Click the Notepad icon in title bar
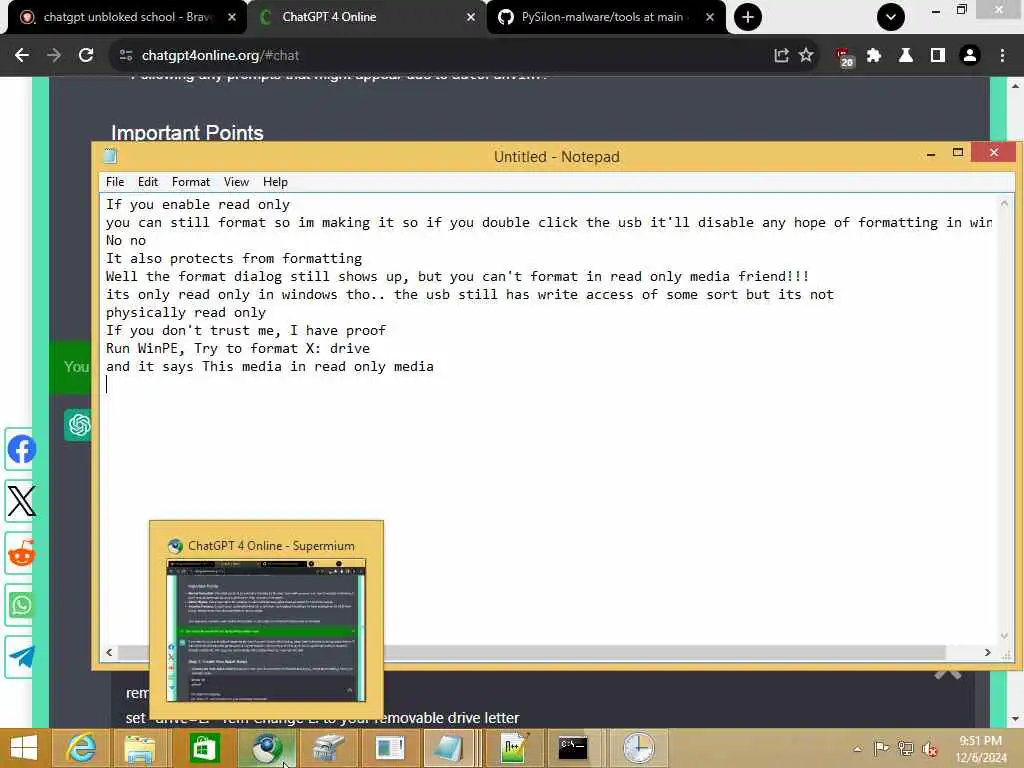1024x768 pixels. [x=110, y=156]
